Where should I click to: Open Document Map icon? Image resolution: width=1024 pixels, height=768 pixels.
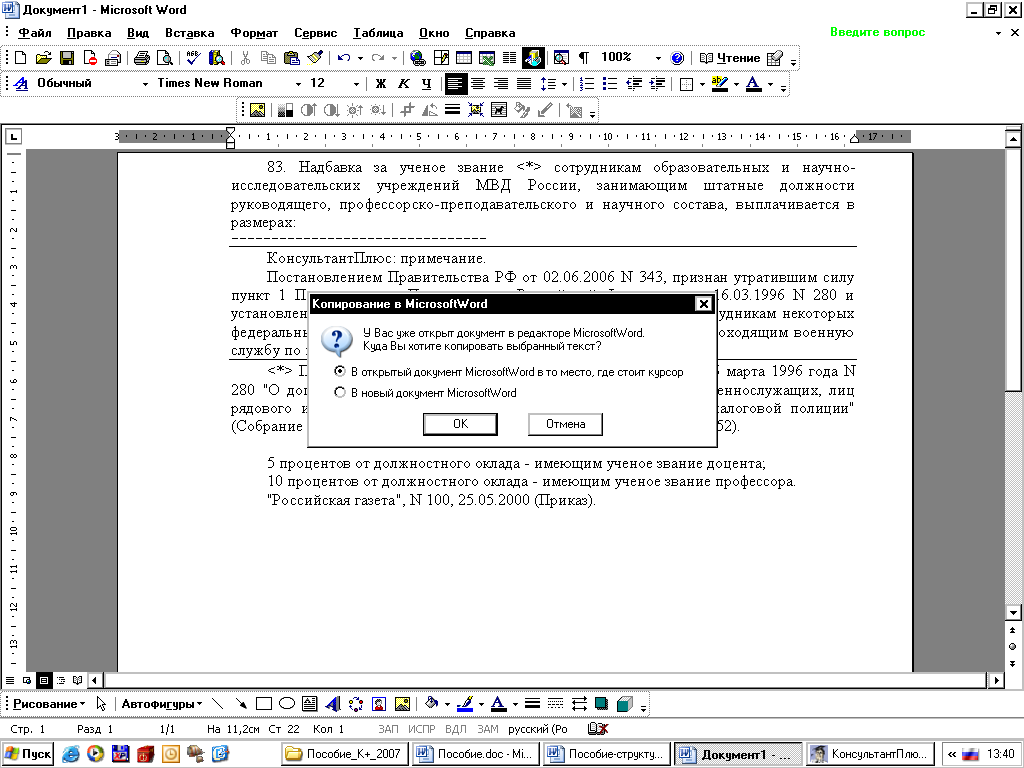(561, 58)
